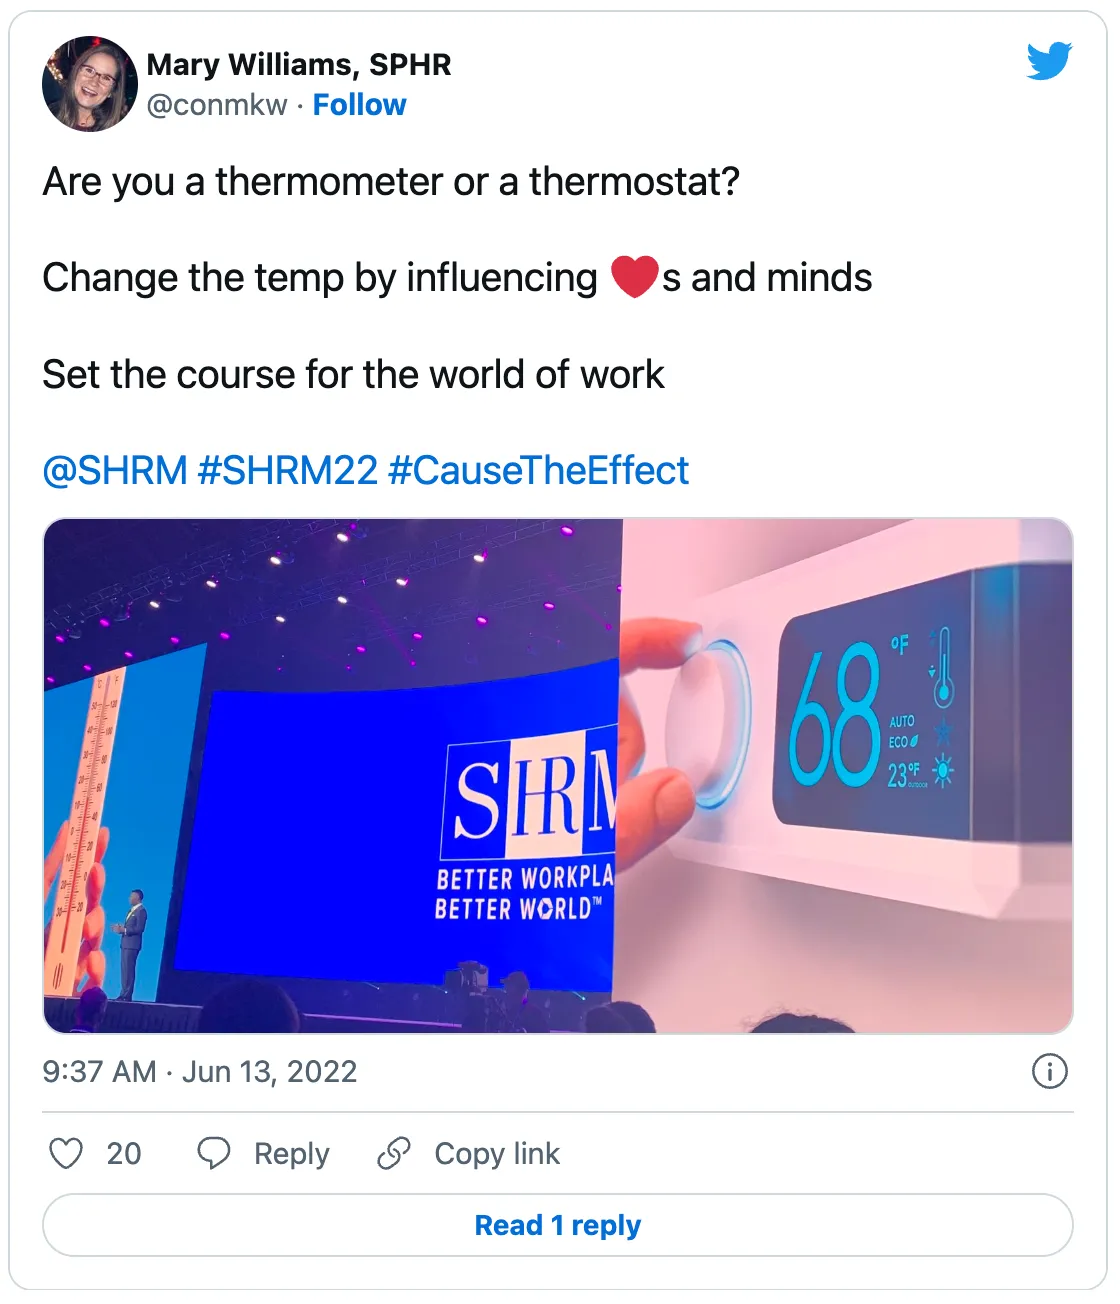Screen dimensions: 1120x1304
Task: Open the reply speech bubble icon
Action: pyautogui.click(x=213, y=1153)
